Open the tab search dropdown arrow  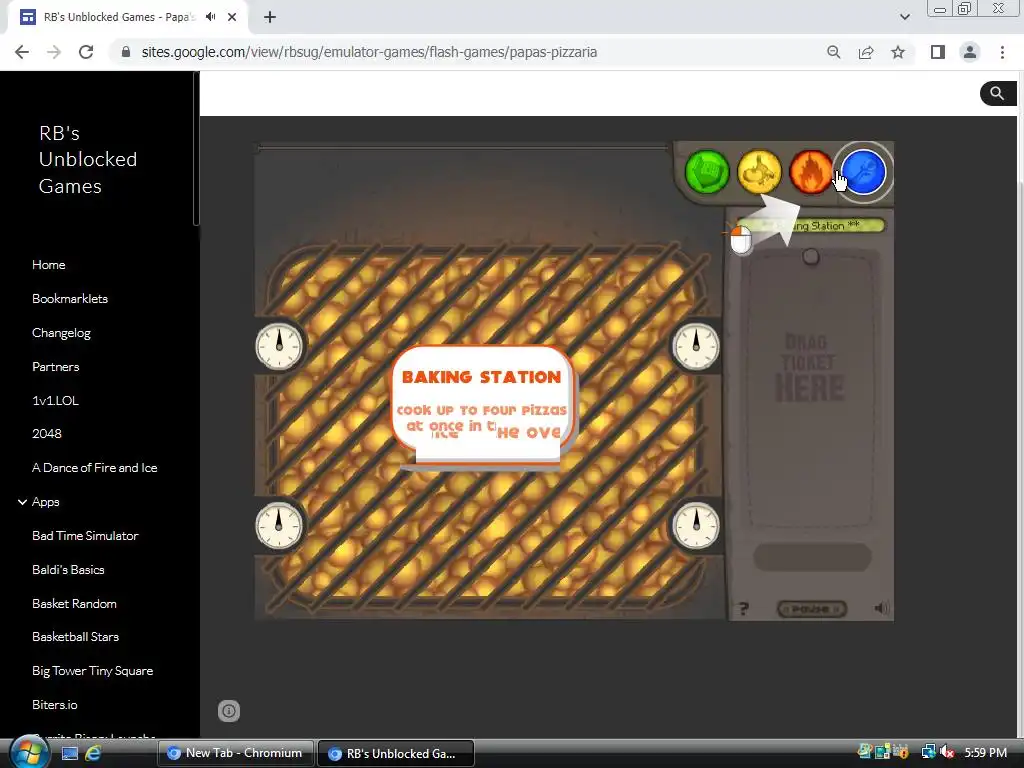click(904, 17)
